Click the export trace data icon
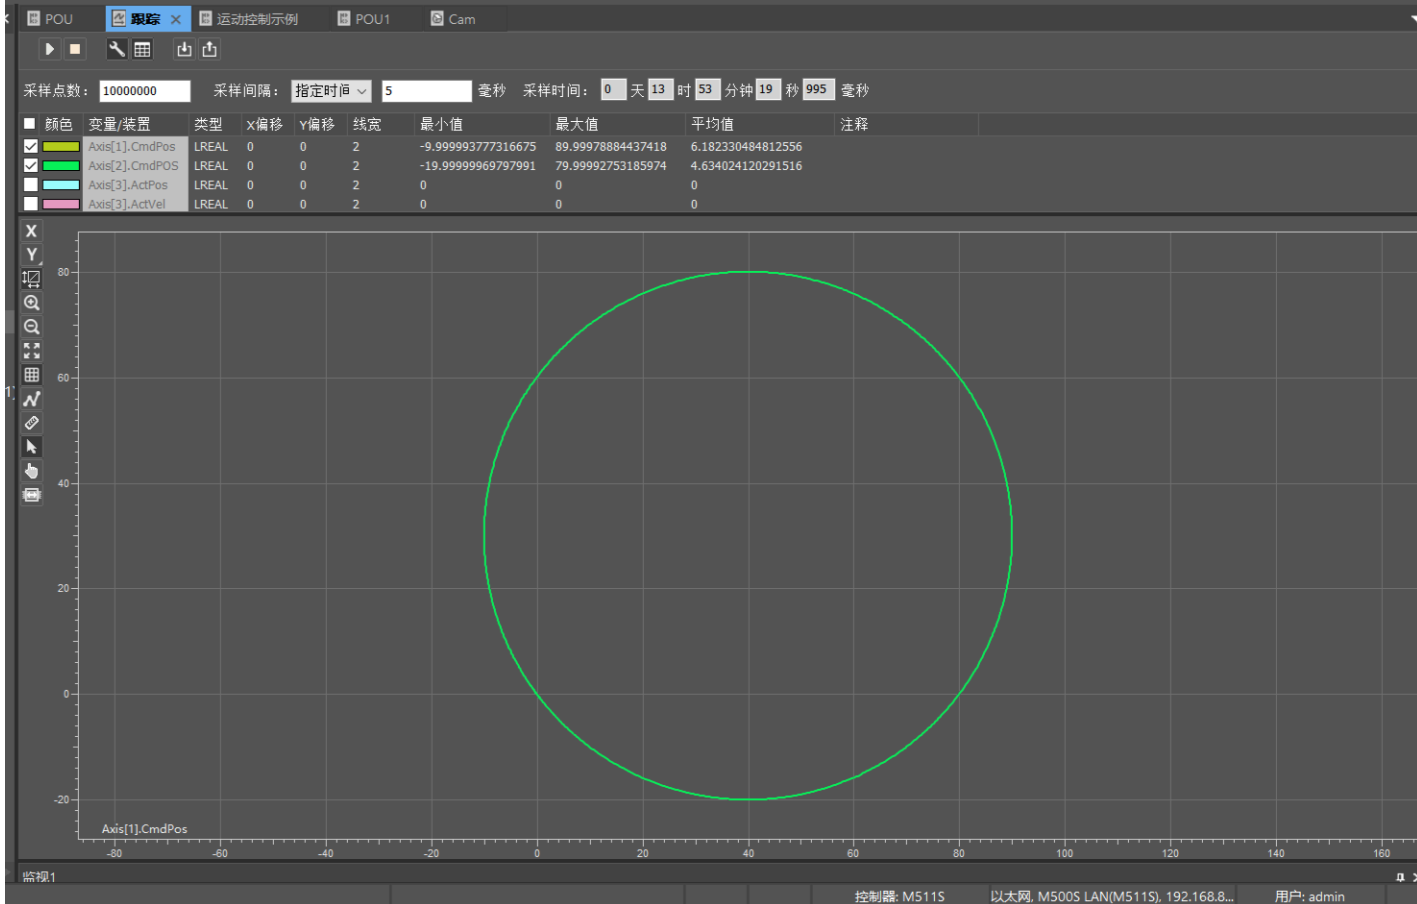The width and height of the screenshot is (1417, 904). click(209, 49)
